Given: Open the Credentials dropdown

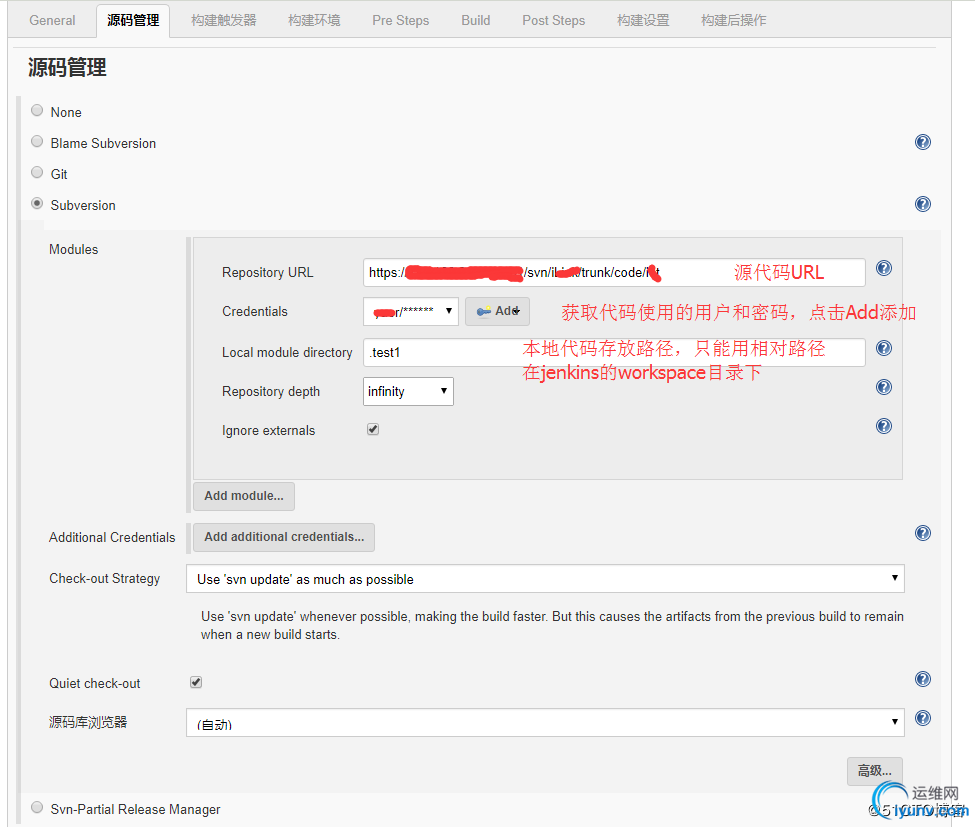Looking at the screenshot, I should point(411,312).
